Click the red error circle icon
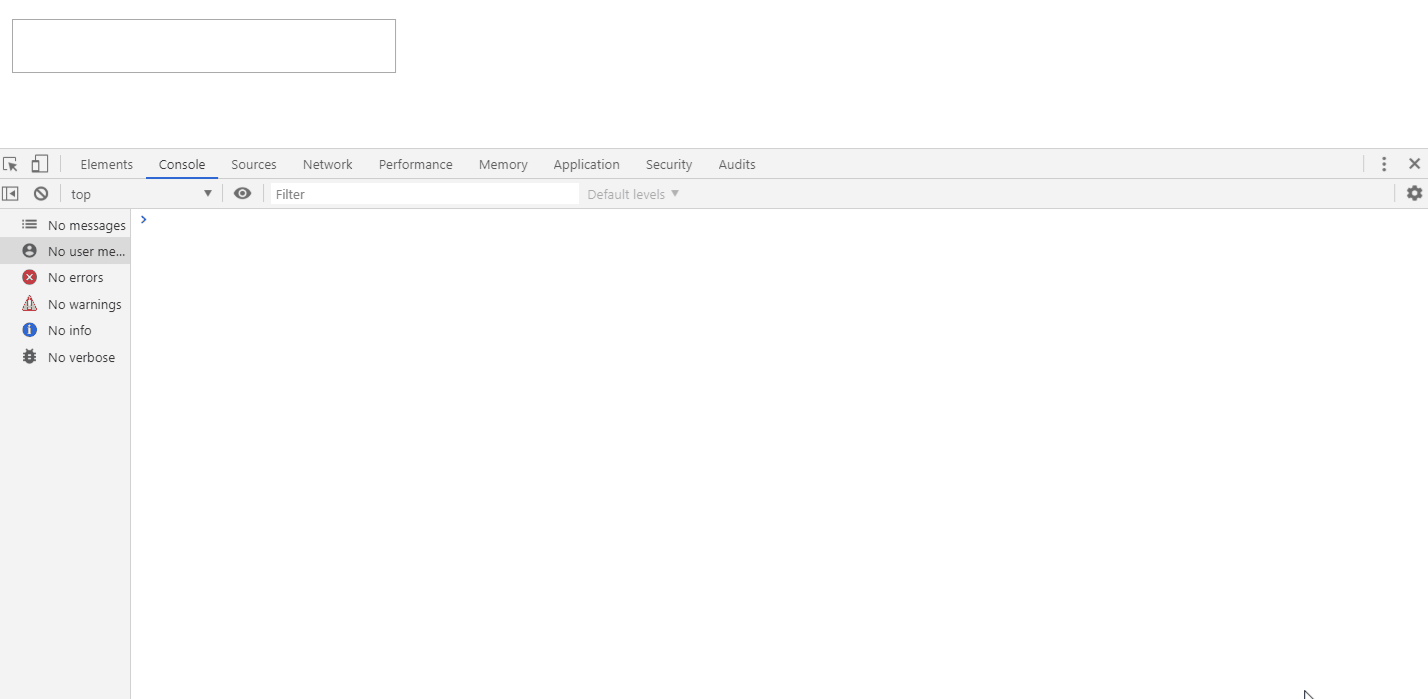 (x=29, y=277)
